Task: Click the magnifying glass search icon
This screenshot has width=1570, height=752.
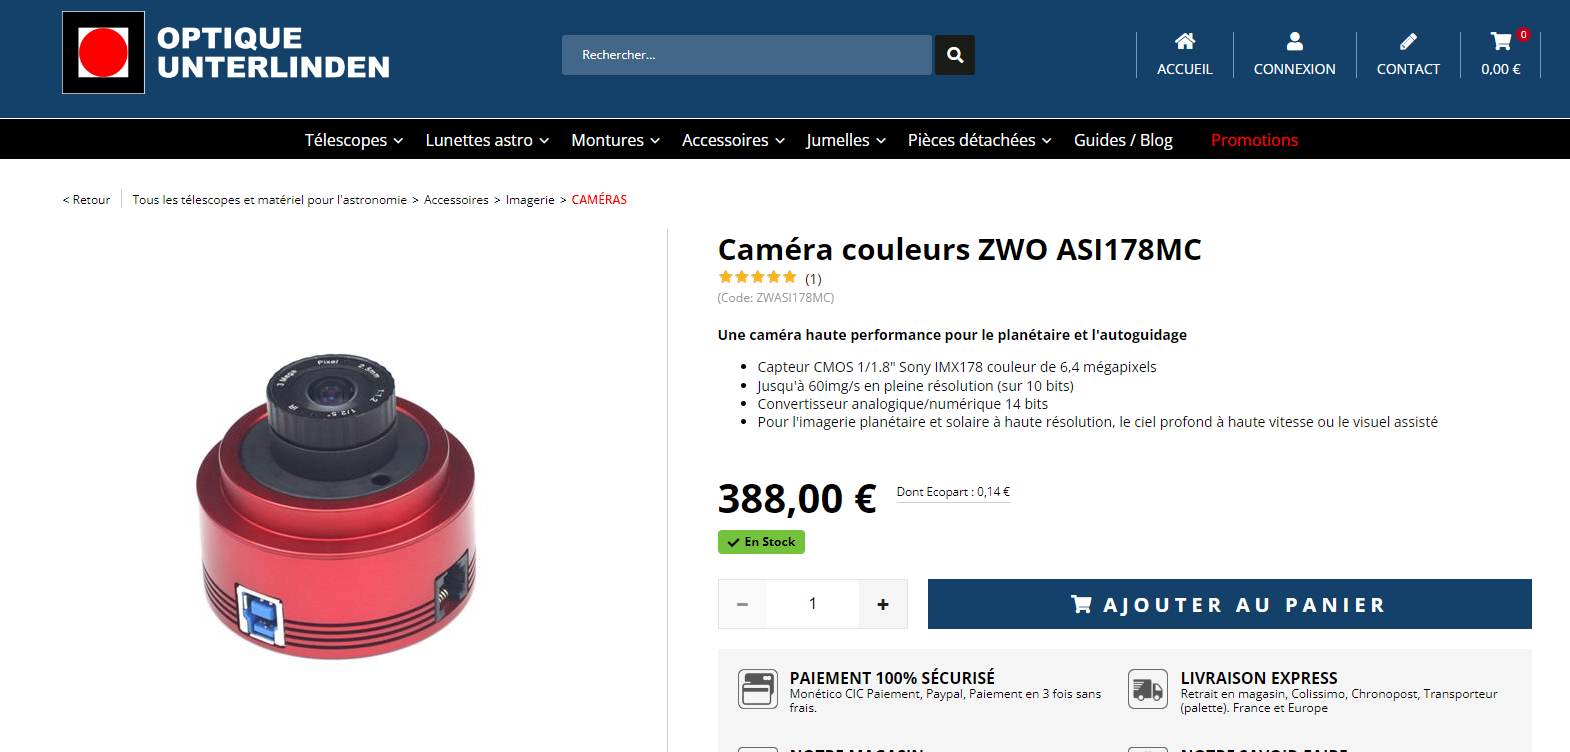Action: pos(955,55)
